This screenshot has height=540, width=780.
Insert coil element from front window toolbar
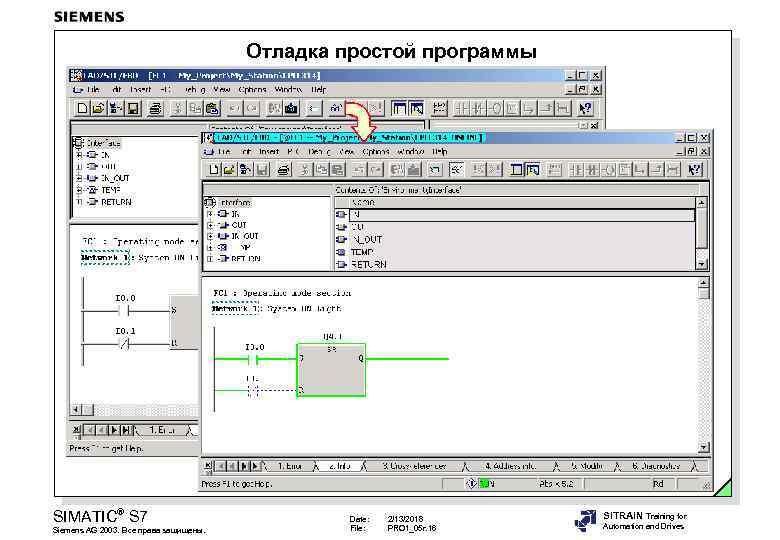(x=608, y=170)
